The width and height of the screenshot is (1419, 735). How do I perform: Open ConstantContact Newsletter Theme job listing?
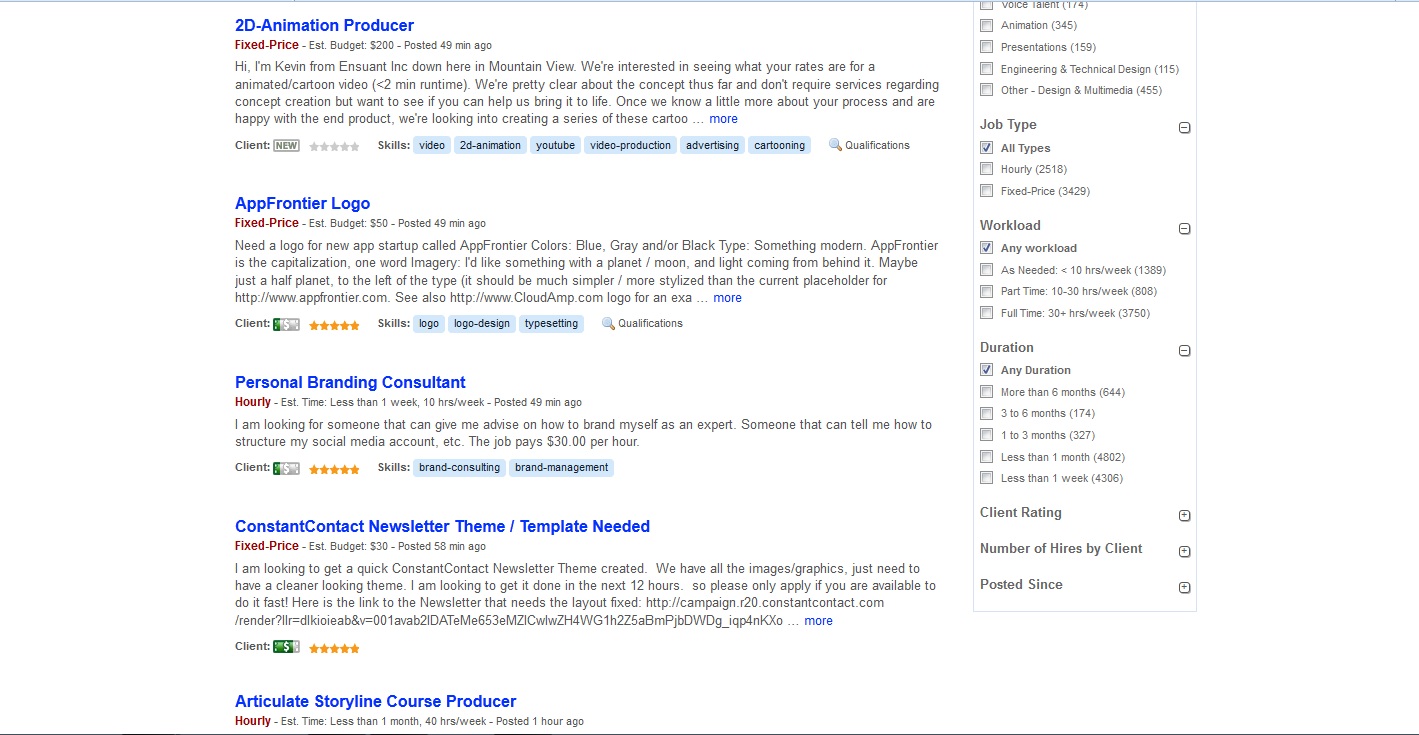pyautogui.click(x=442, y=527)
